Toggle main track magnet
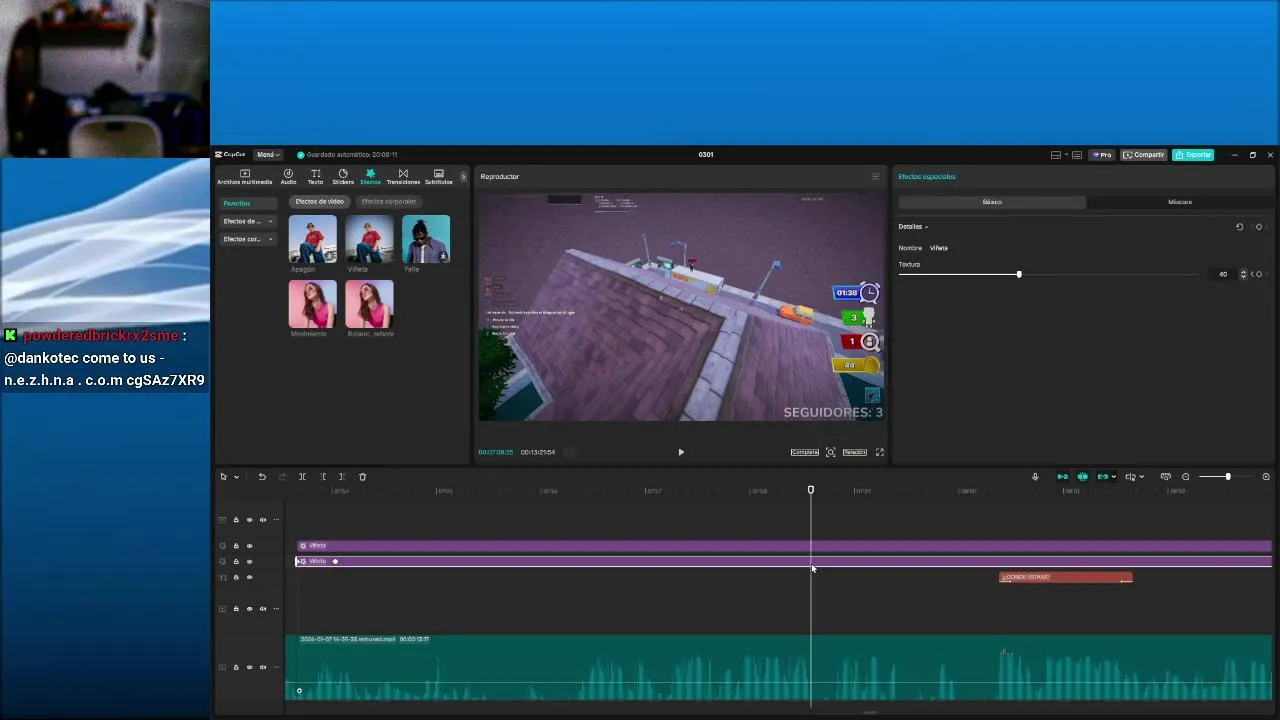The height and width of the screenshot is (720, 1280). [x=1062, y=477]
